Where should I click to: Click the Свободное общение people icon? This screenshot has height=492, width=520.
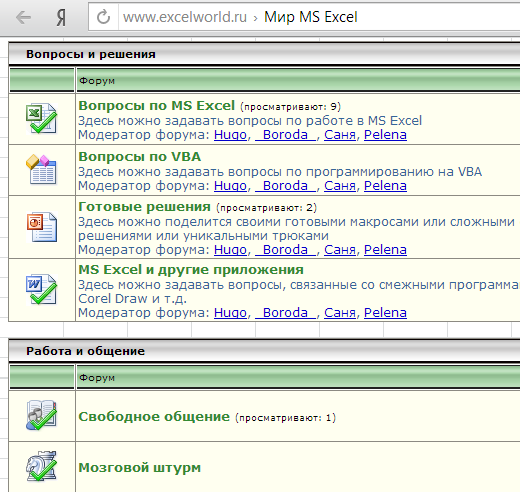point(42,415)
